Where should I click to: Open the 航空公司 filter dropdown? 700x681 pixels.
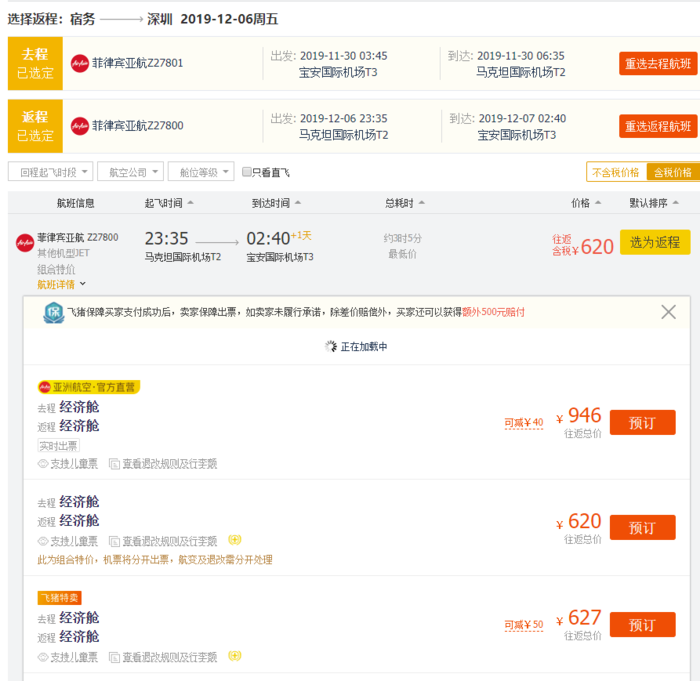(129, 172)
